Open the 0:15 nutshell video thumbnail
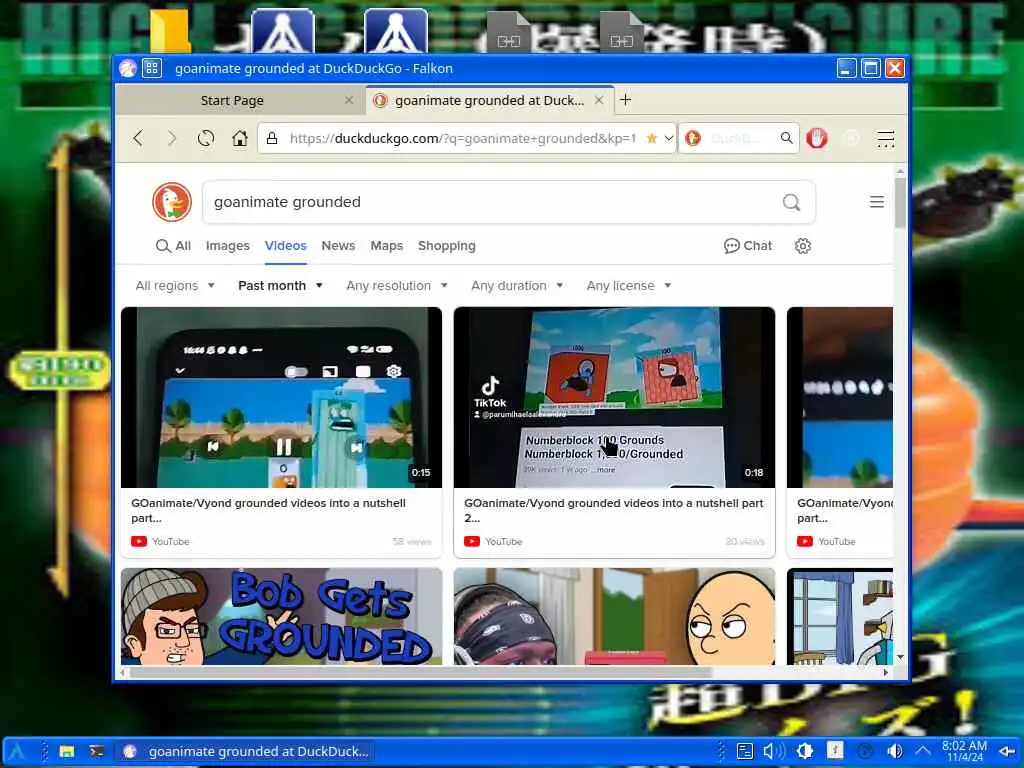This screenshot has height=768, width=1024. point(281,398)
